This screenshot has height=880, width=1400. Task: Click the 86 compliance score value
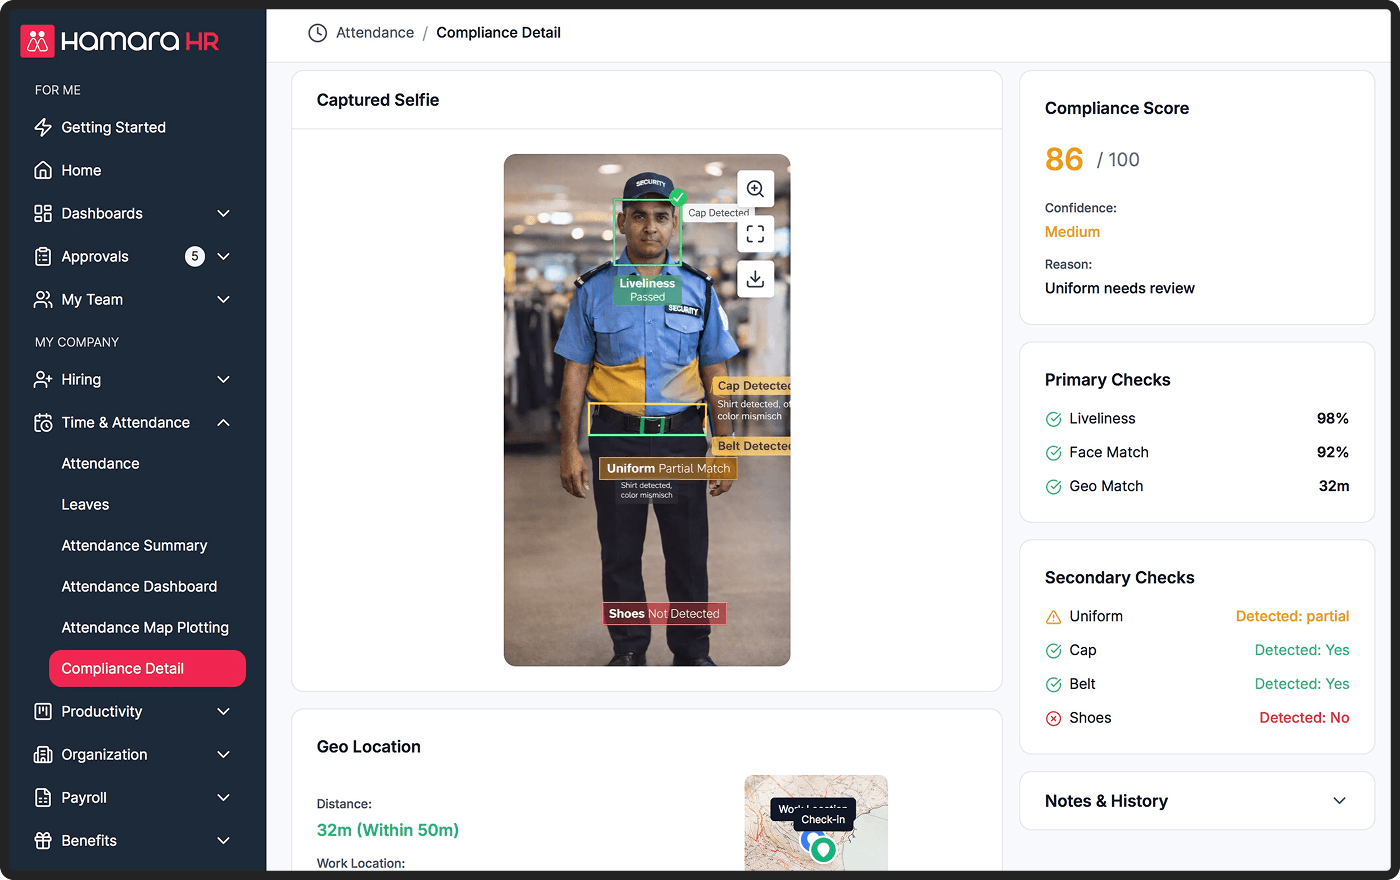point(1064,160)
